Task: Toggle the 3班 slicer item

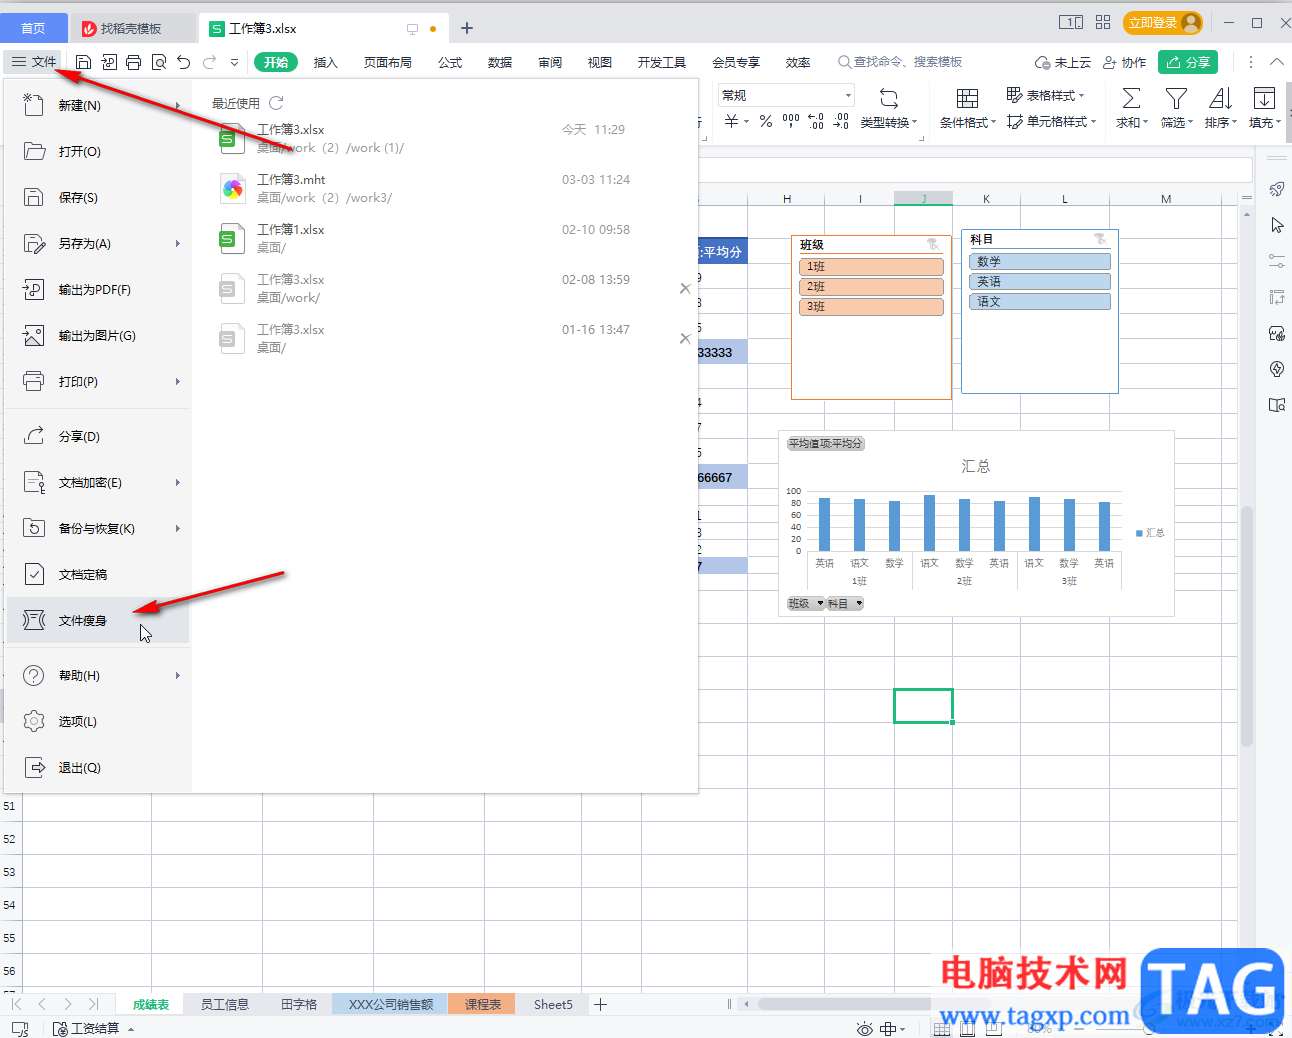Action: pos(871,307)
